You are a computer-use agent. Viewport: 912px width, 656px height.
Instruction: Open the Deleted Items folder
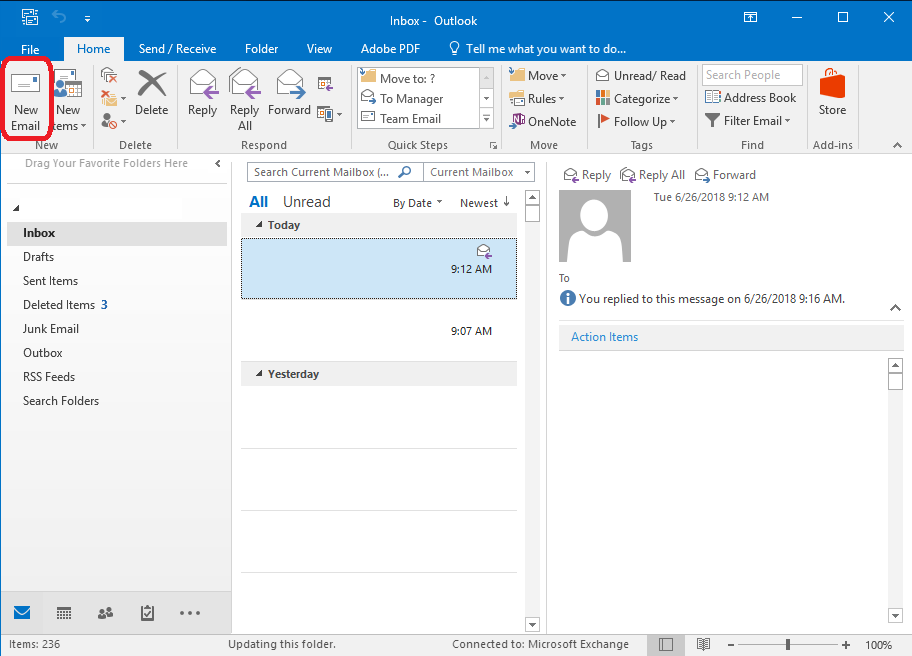117,305
